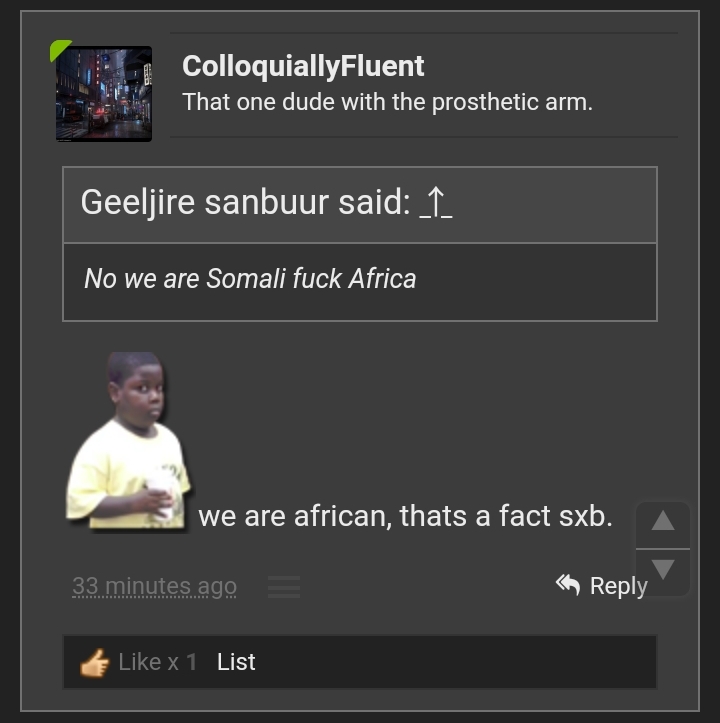Image resolution: width=720 pixels, height=723 pixels.
Task: Click the green online indicator on avatar
Action: pyautogui.click(x=59, y=49)
